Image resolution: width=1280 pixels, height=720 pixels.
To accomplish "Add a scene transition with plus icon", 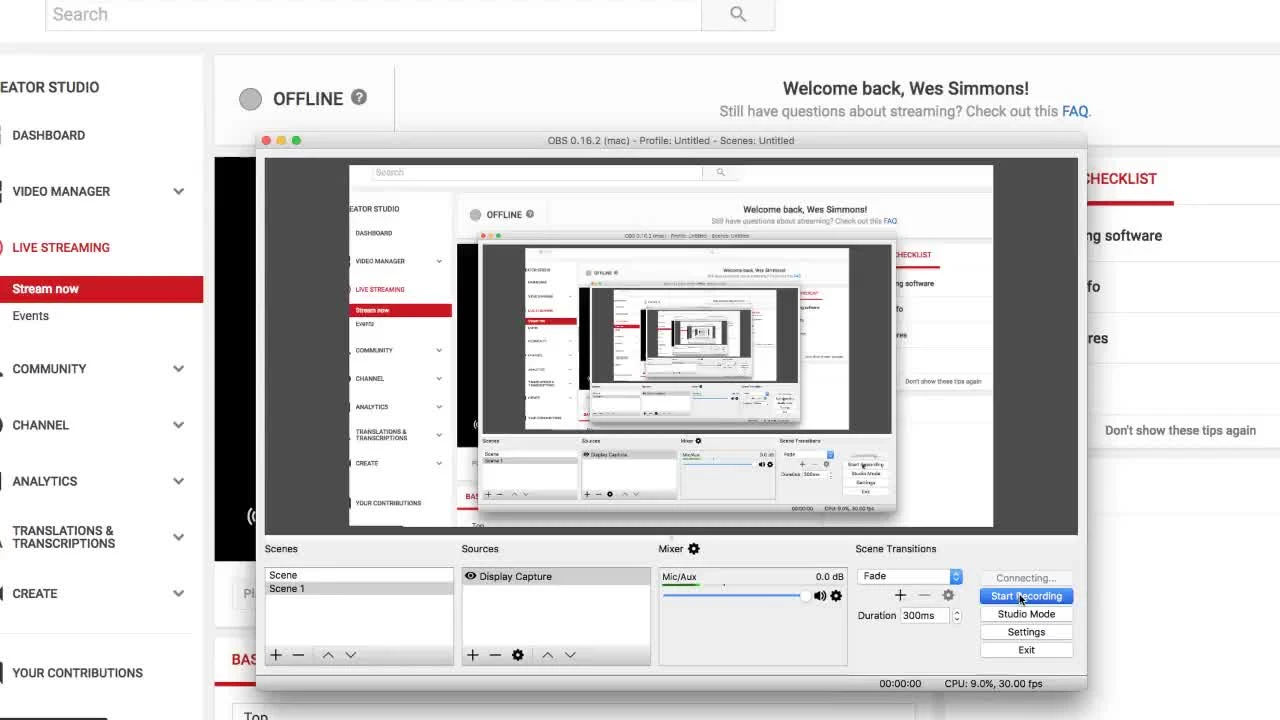I will 900,595.
